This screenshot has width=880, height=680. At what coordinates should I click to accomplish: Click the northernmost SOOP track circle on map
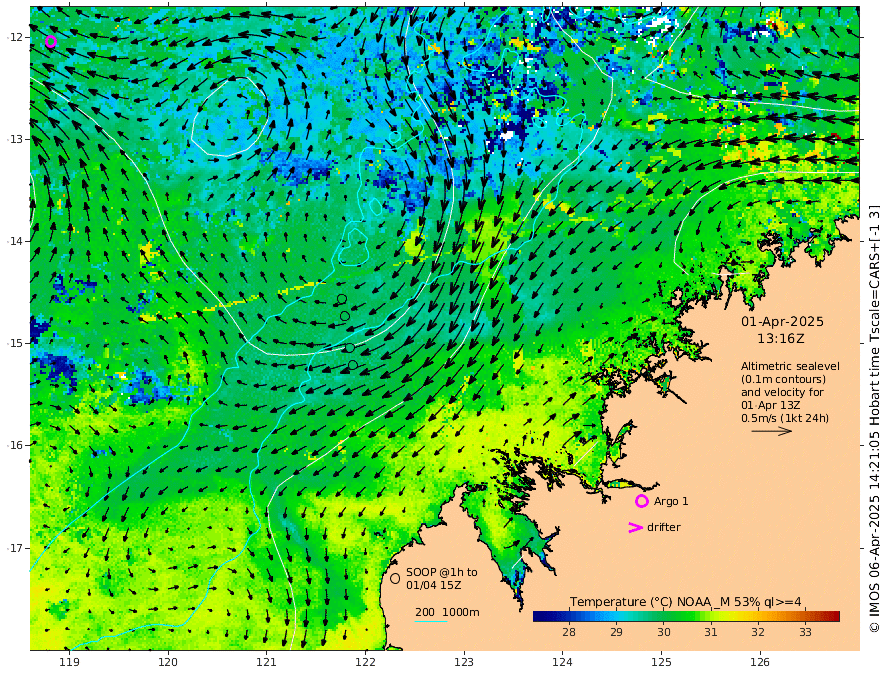[342, 299]
